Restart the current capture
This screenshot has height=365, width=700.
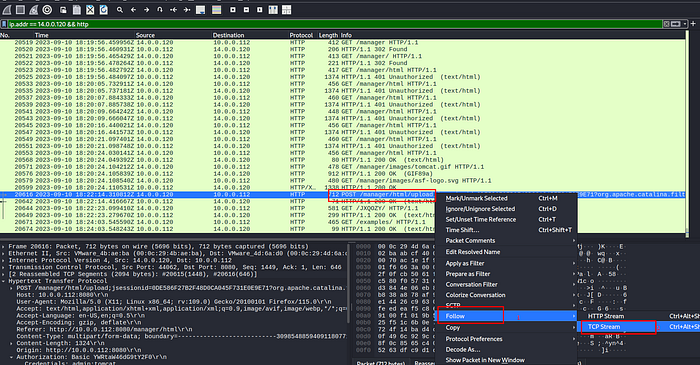pos(33,9)
